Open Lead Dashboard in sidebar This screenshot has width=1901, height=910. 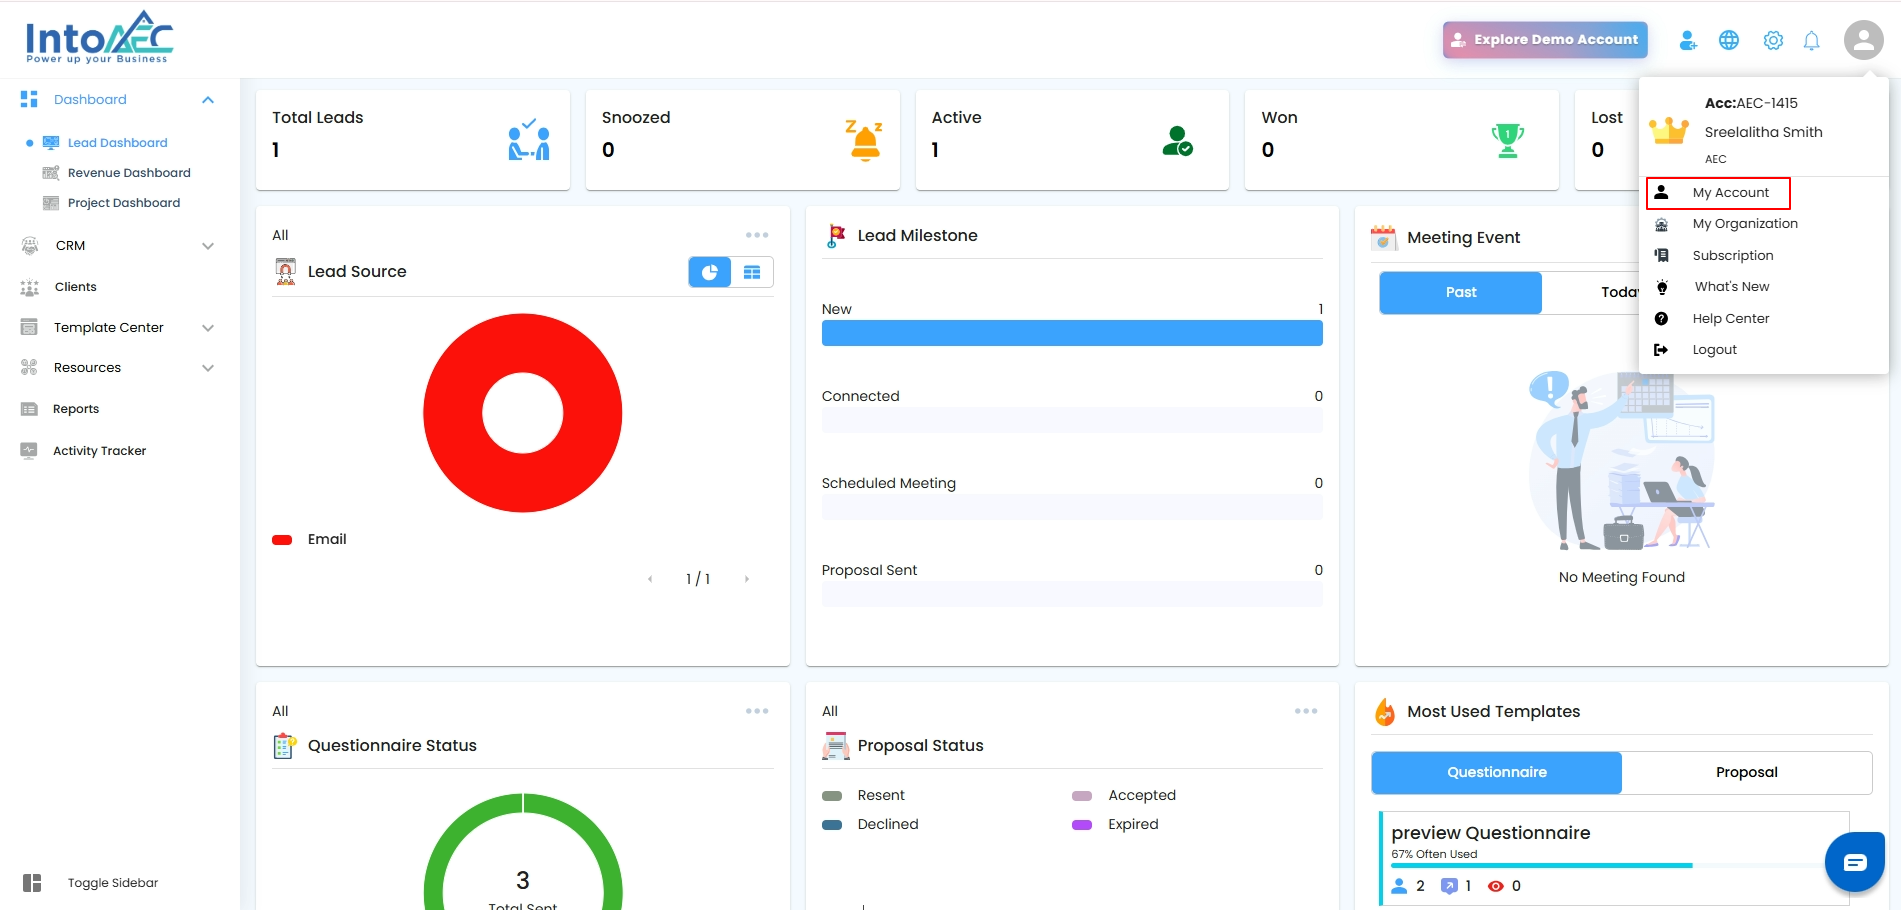[117, 143]
